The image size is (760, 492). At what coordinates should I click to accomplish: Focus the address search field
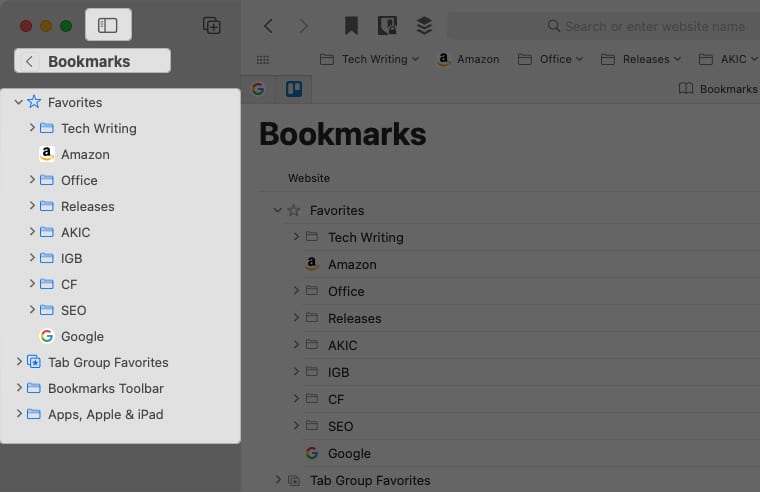(x=603, y=26)
